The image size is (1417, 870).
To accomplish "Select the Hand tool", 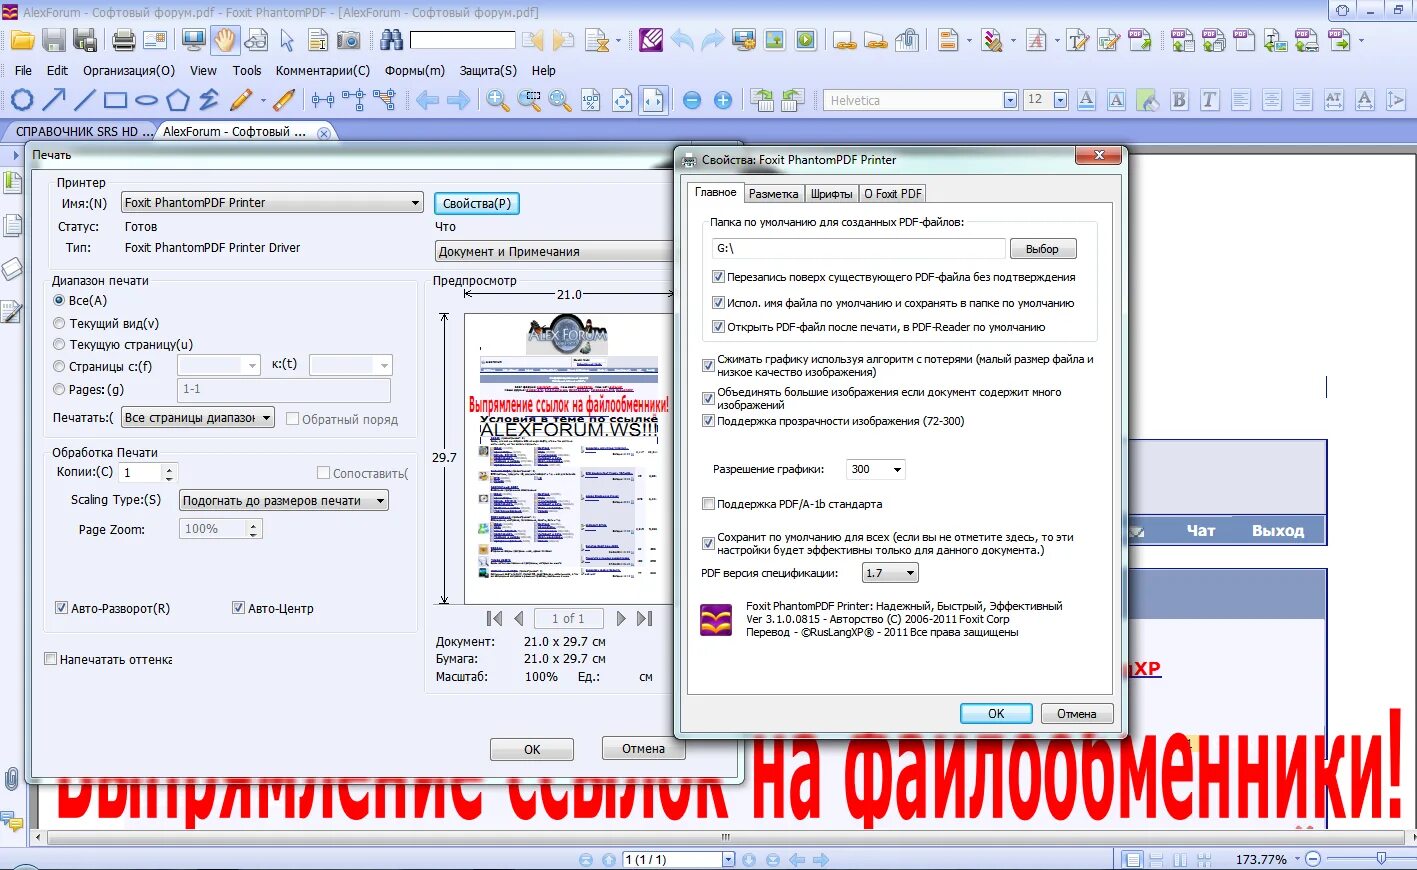I will tap(225, 40).
